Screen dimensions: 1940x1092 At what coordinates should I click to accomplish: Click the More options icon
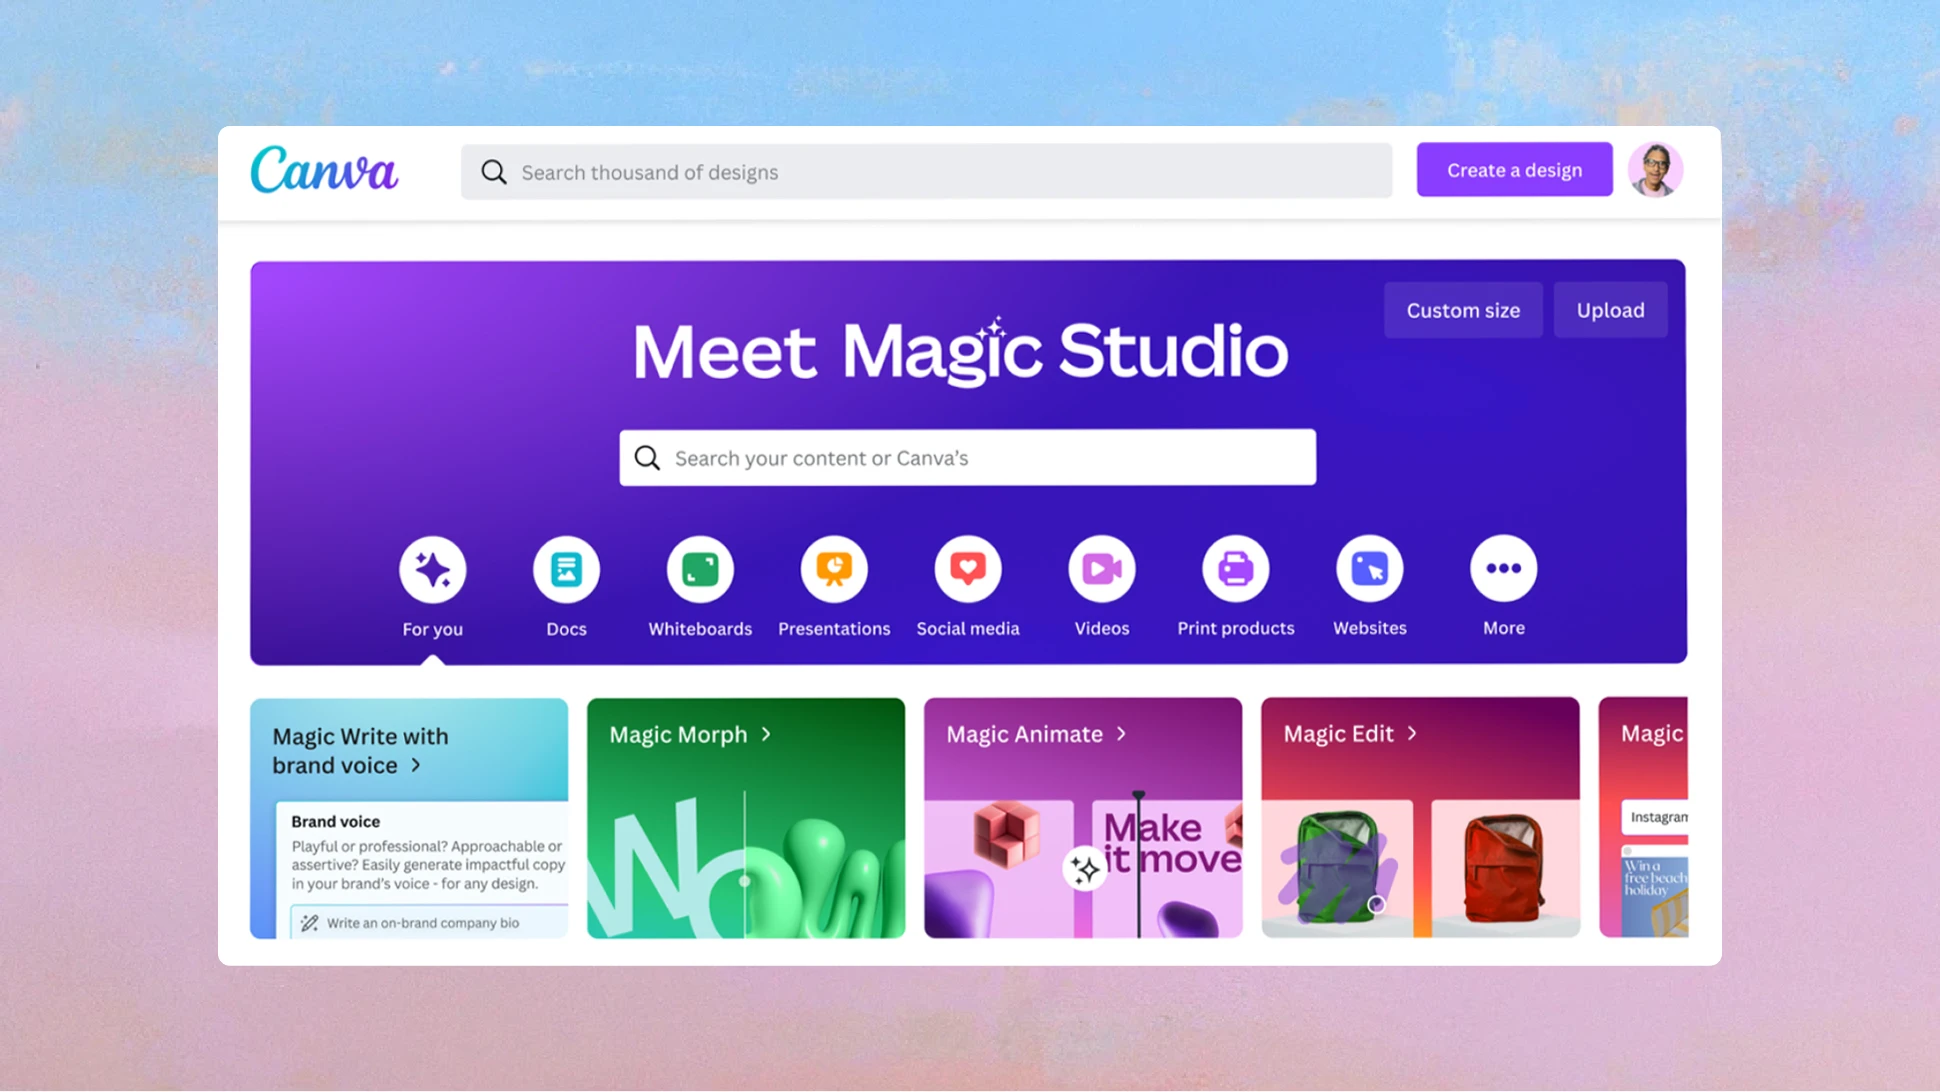coord(1502,569)
